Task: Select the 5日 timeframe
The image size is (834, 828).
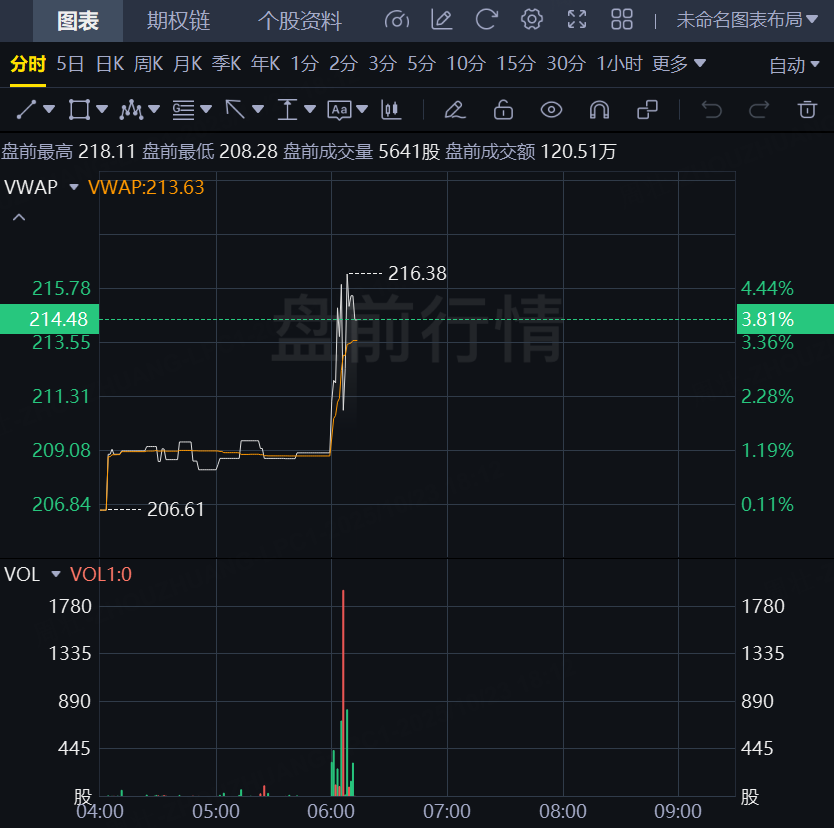Action: click(70, 64)
